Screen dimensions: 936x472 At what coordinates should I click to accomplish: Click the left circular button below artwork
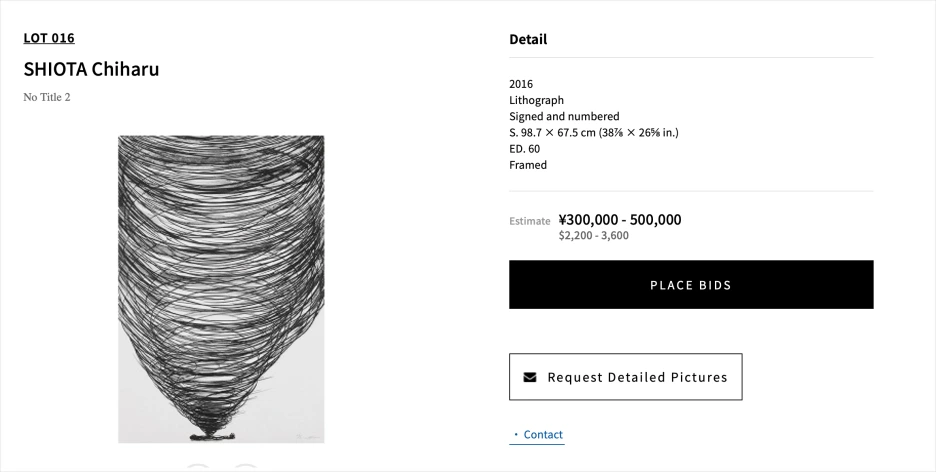pos(198,467)
